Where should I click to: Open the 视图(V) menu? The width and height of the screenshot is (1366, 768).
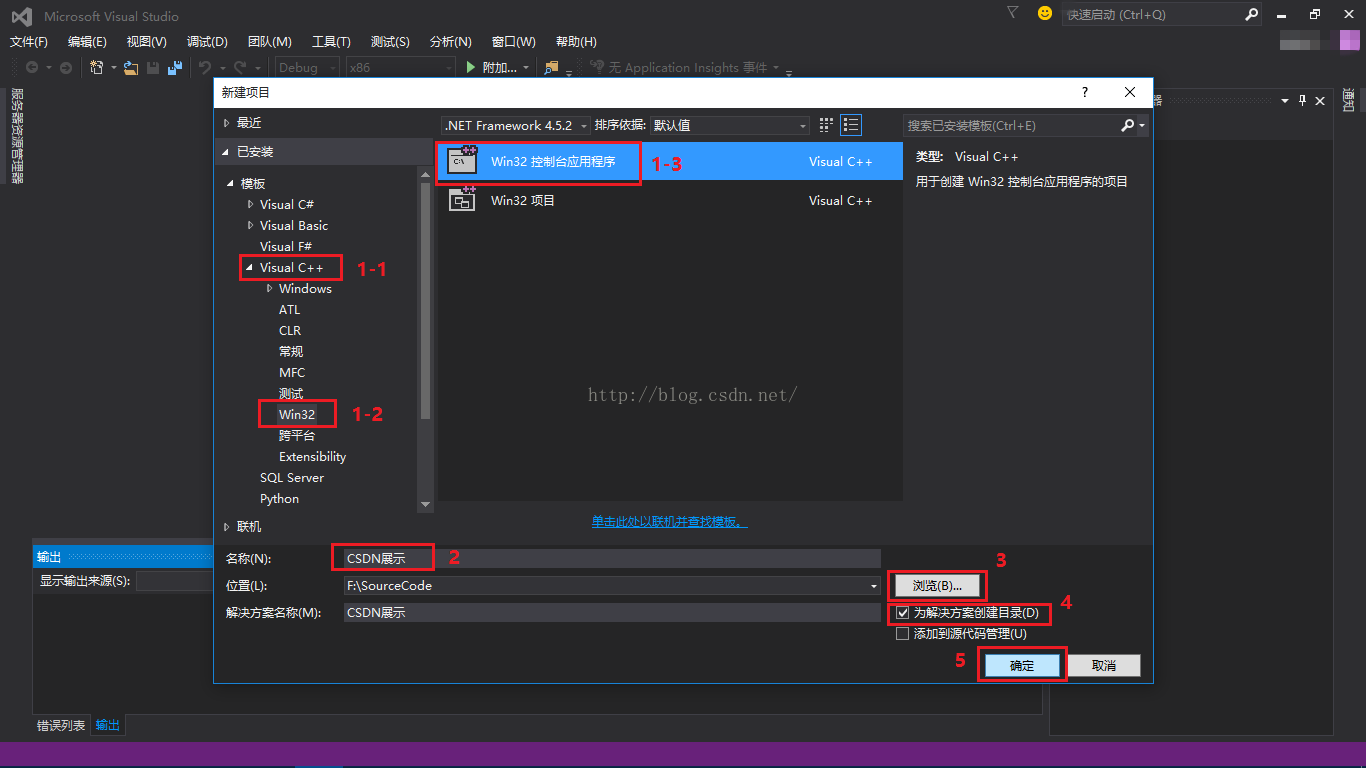147,41
